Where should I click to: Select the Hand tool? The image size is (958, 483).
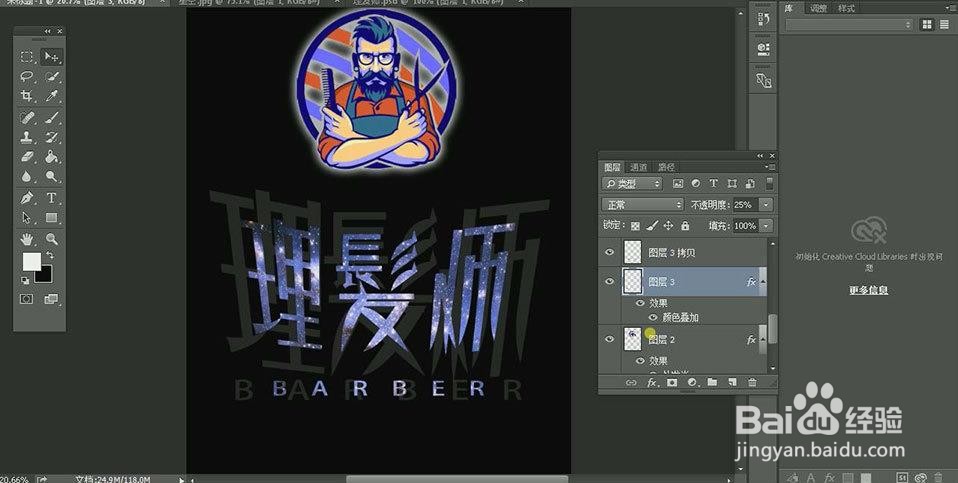point(26,239)
